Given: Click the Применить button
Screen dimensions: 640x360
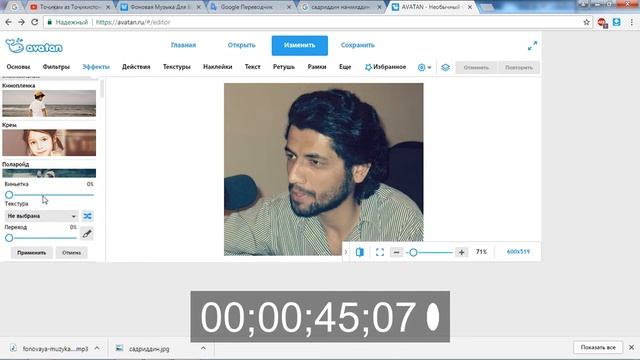Looking at the screenshot, I should 31,253.
